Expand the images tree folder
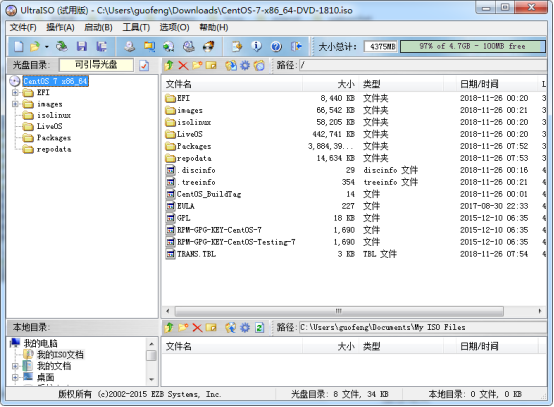The image size is (554, 407). 15,104
